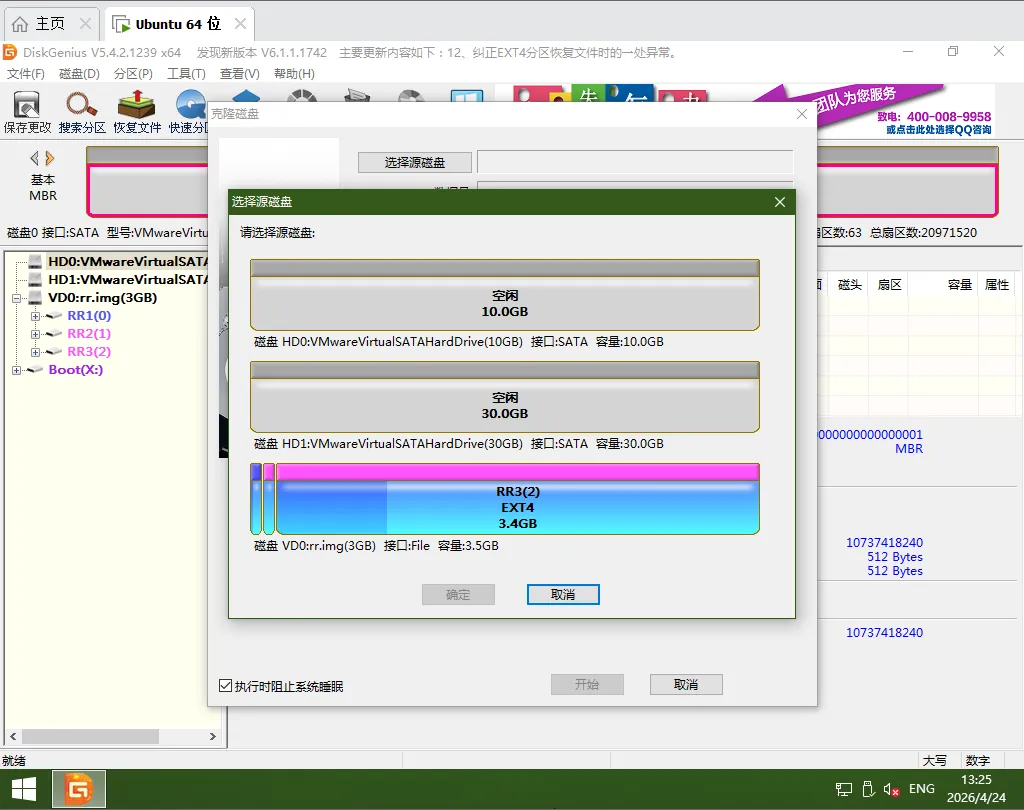
Task: Click the QQ consultation link in banner
Action: click(x=938, y=130)
